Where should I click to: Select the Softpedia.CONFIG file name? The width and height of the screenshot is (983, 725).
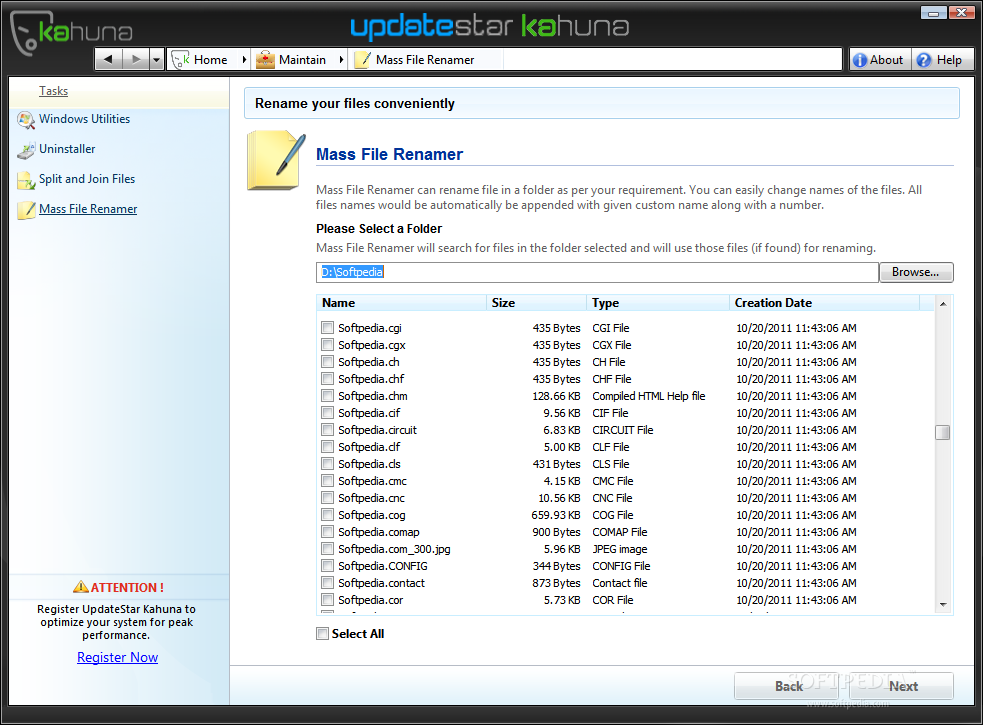point(382,566)
